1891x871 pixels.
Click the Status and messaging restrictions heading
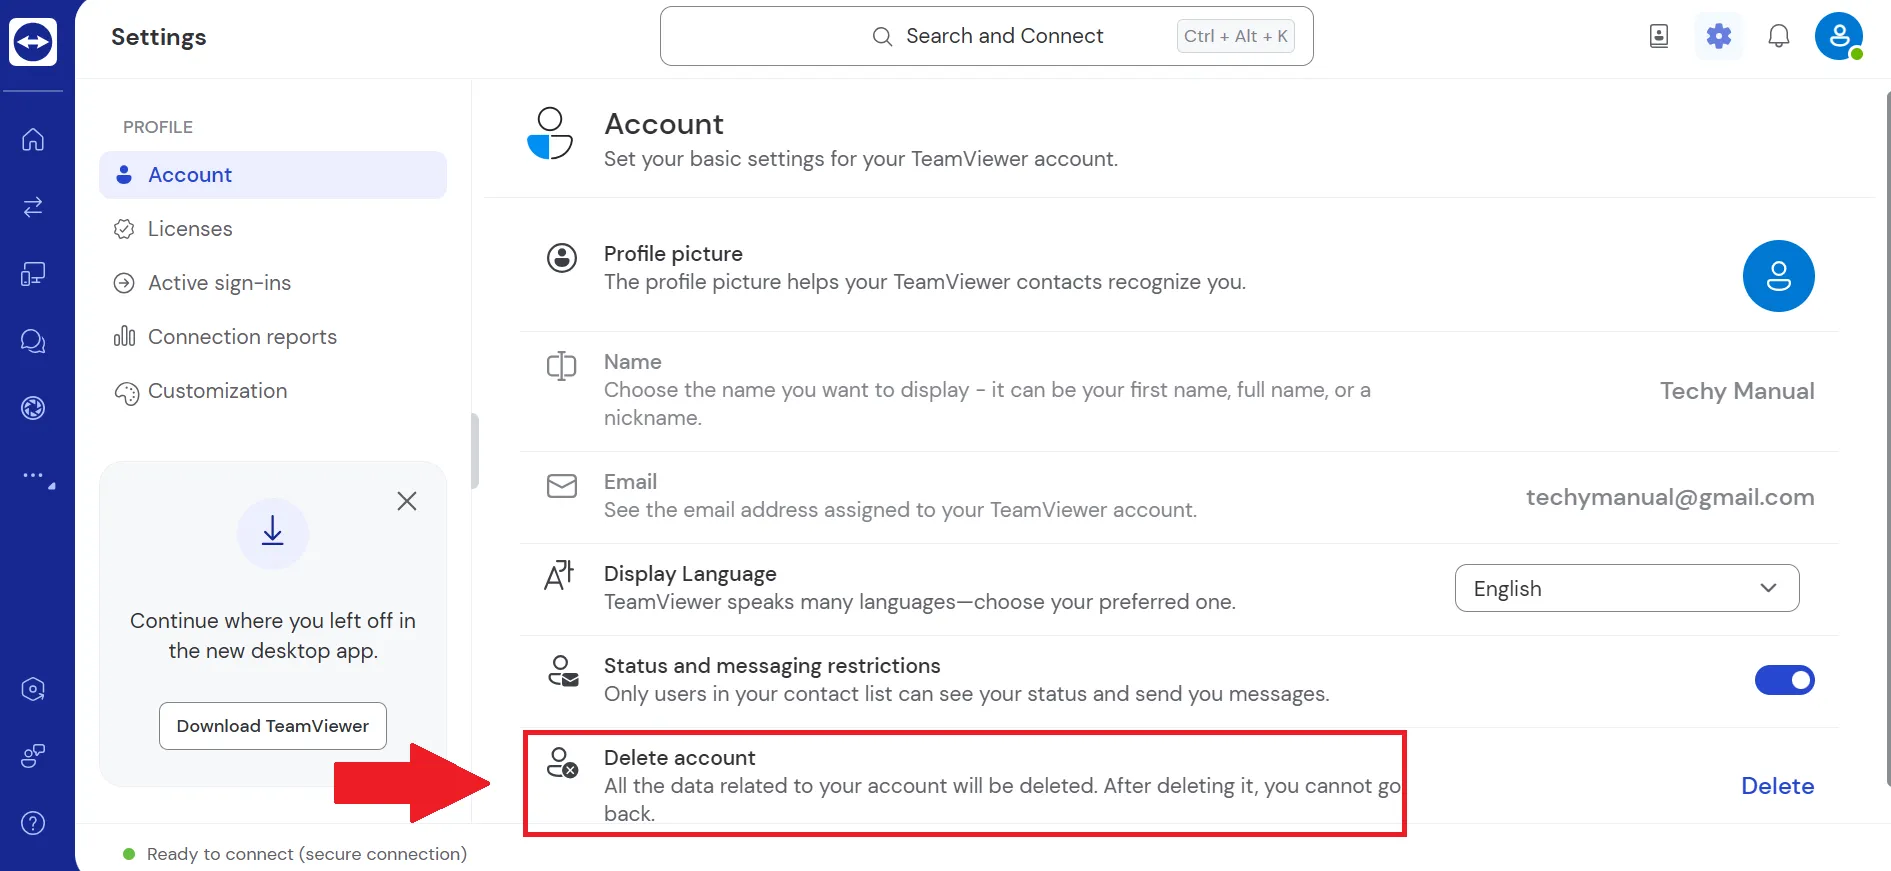772,666
